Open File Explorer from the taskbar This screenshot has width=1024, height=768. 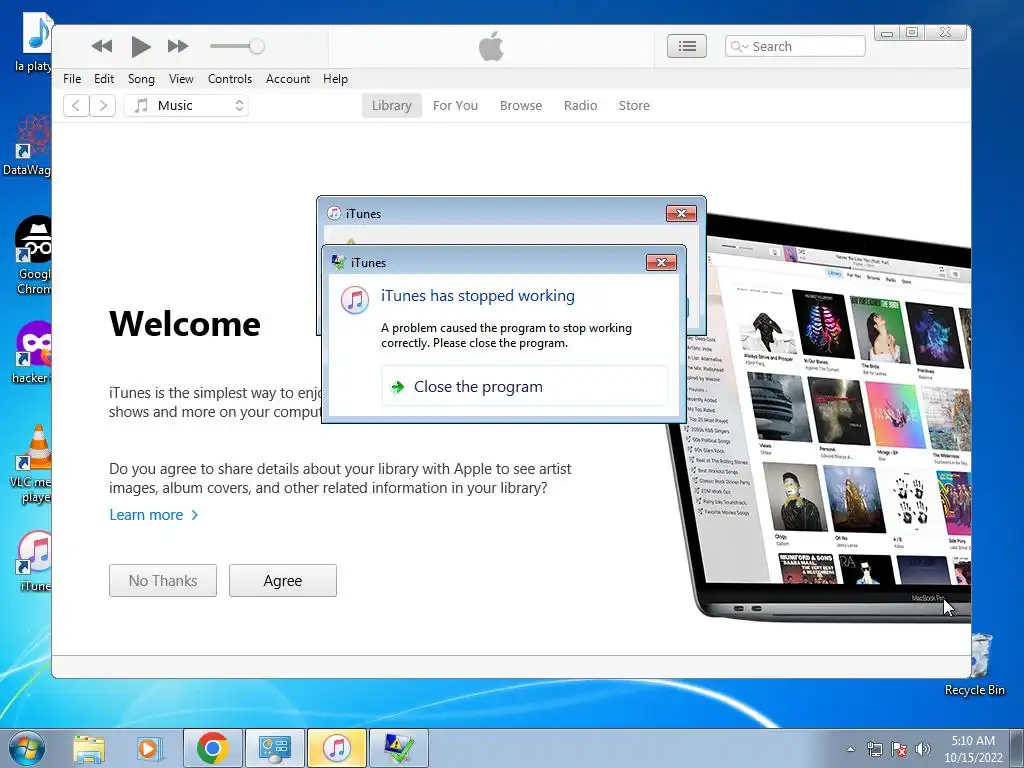coord(89,748)
